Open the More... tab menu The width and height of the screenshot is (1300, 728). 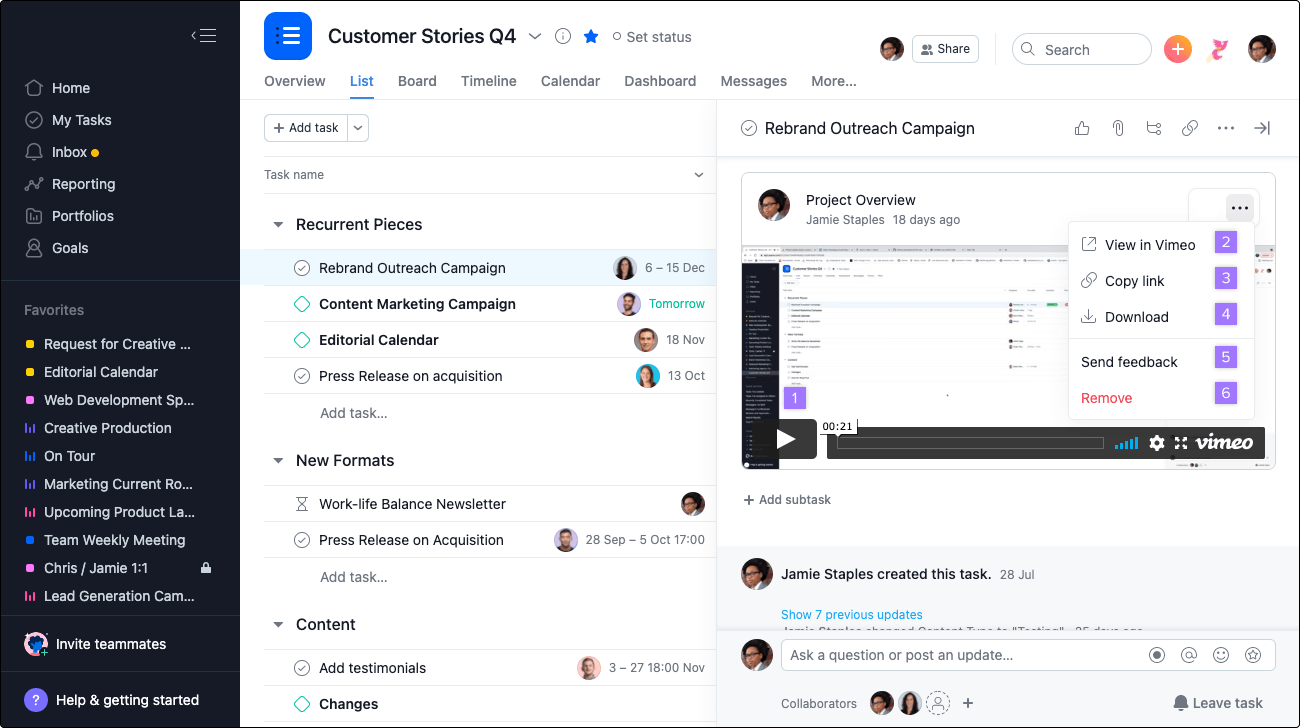click(x=834, y=81)
